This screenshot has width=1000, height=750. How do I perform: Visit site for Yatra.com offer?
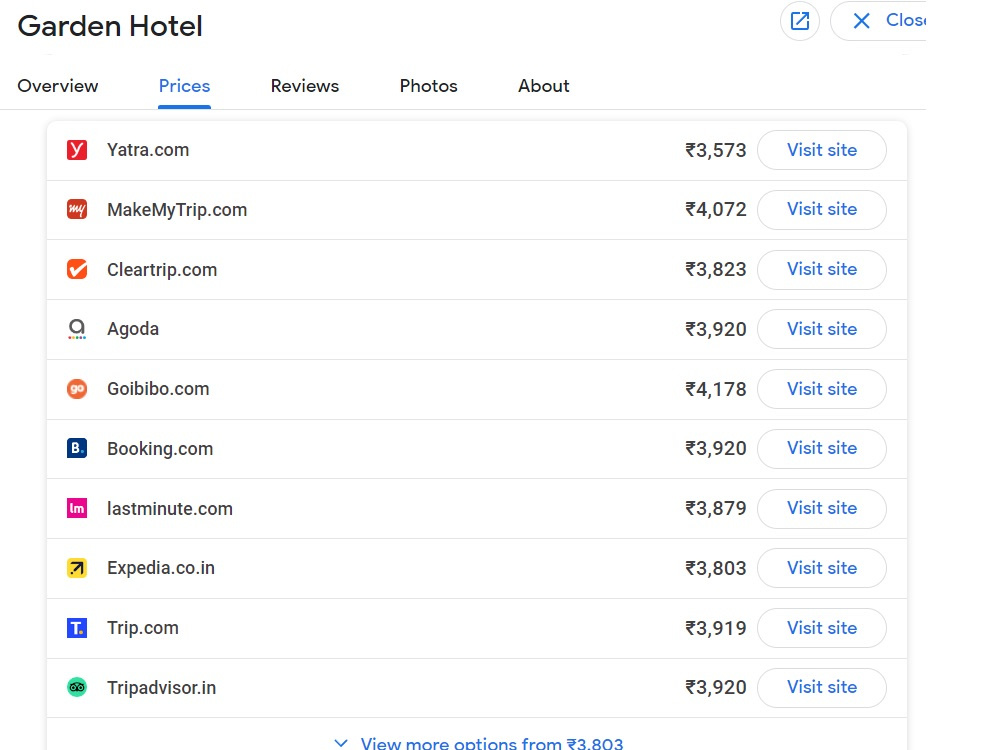pyautogui.click(x=821, y=150)
